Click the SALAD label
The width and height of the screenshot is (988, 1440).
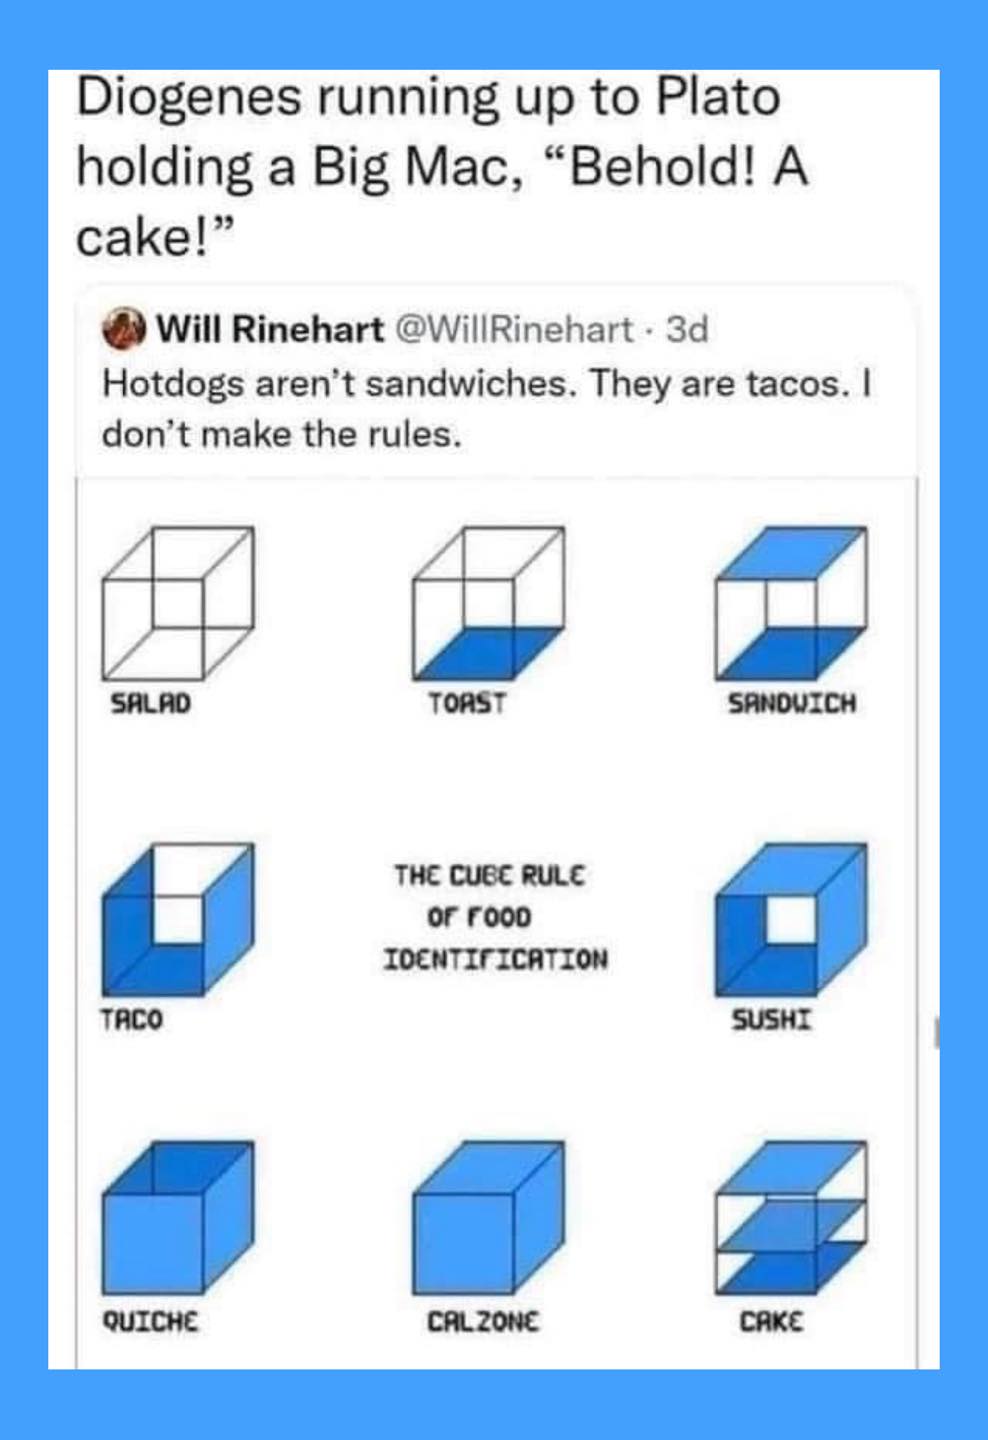point(150,704)
